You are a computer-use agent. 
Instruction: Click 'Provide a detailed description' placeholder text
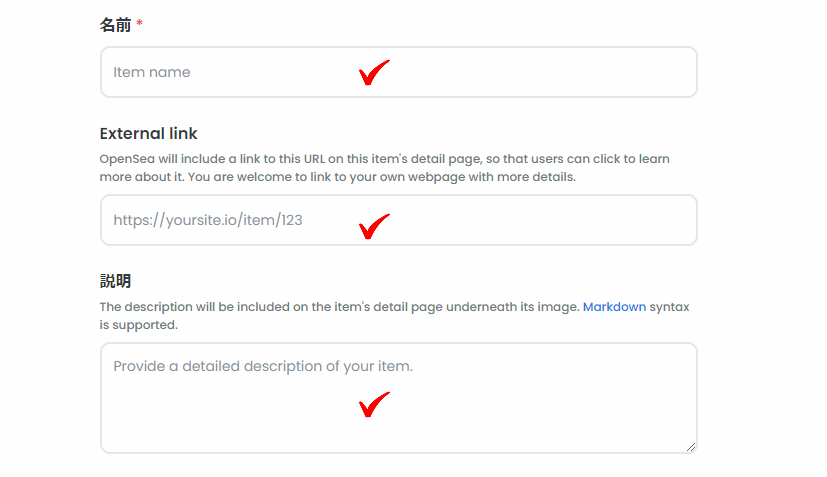[x=263, y=366]
